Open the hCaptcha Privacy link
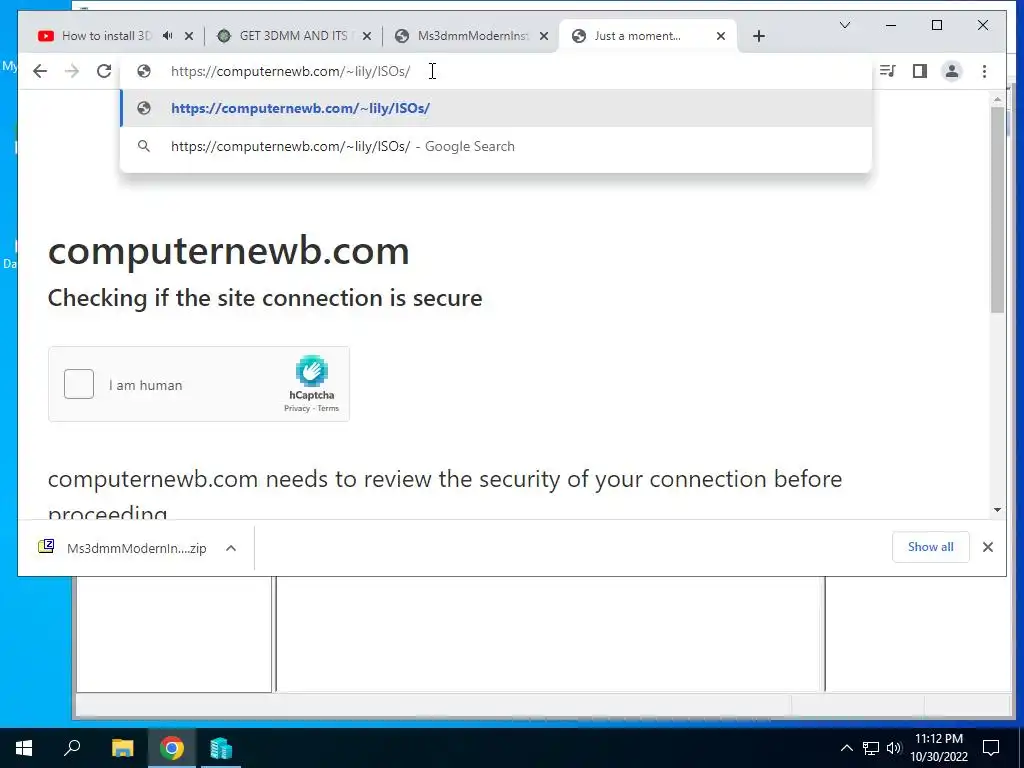This screenshot has width=1024, height=768. [x=296, y=408]
